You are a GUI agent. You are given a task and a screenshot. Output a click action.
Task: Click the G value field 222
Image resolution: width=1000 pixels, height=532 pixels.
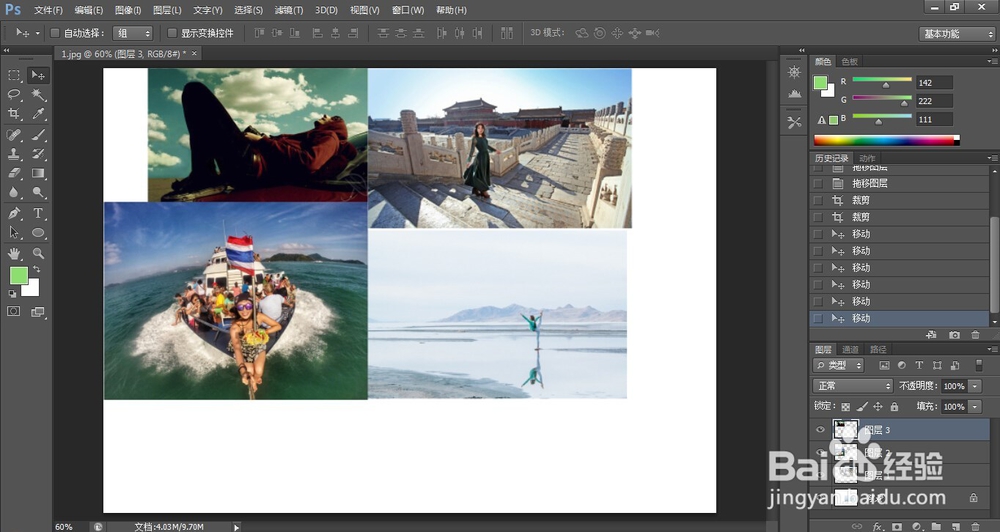(x=934, y=101)
